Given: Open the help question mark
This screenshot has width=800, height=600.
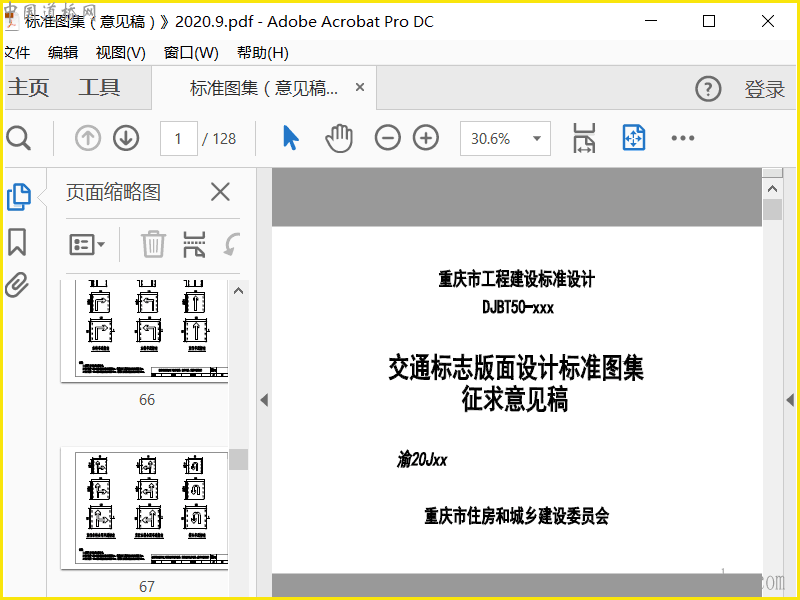Looking at the screenshot, I should [x=708, y=89].
